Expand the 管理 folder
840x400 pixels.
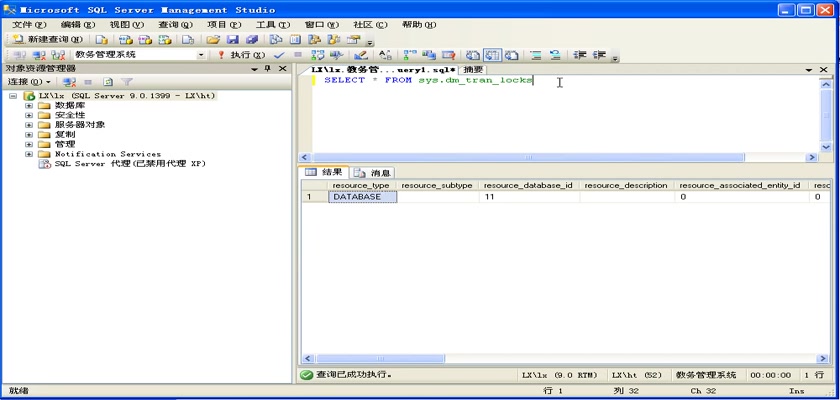click(x=29, y=144)
